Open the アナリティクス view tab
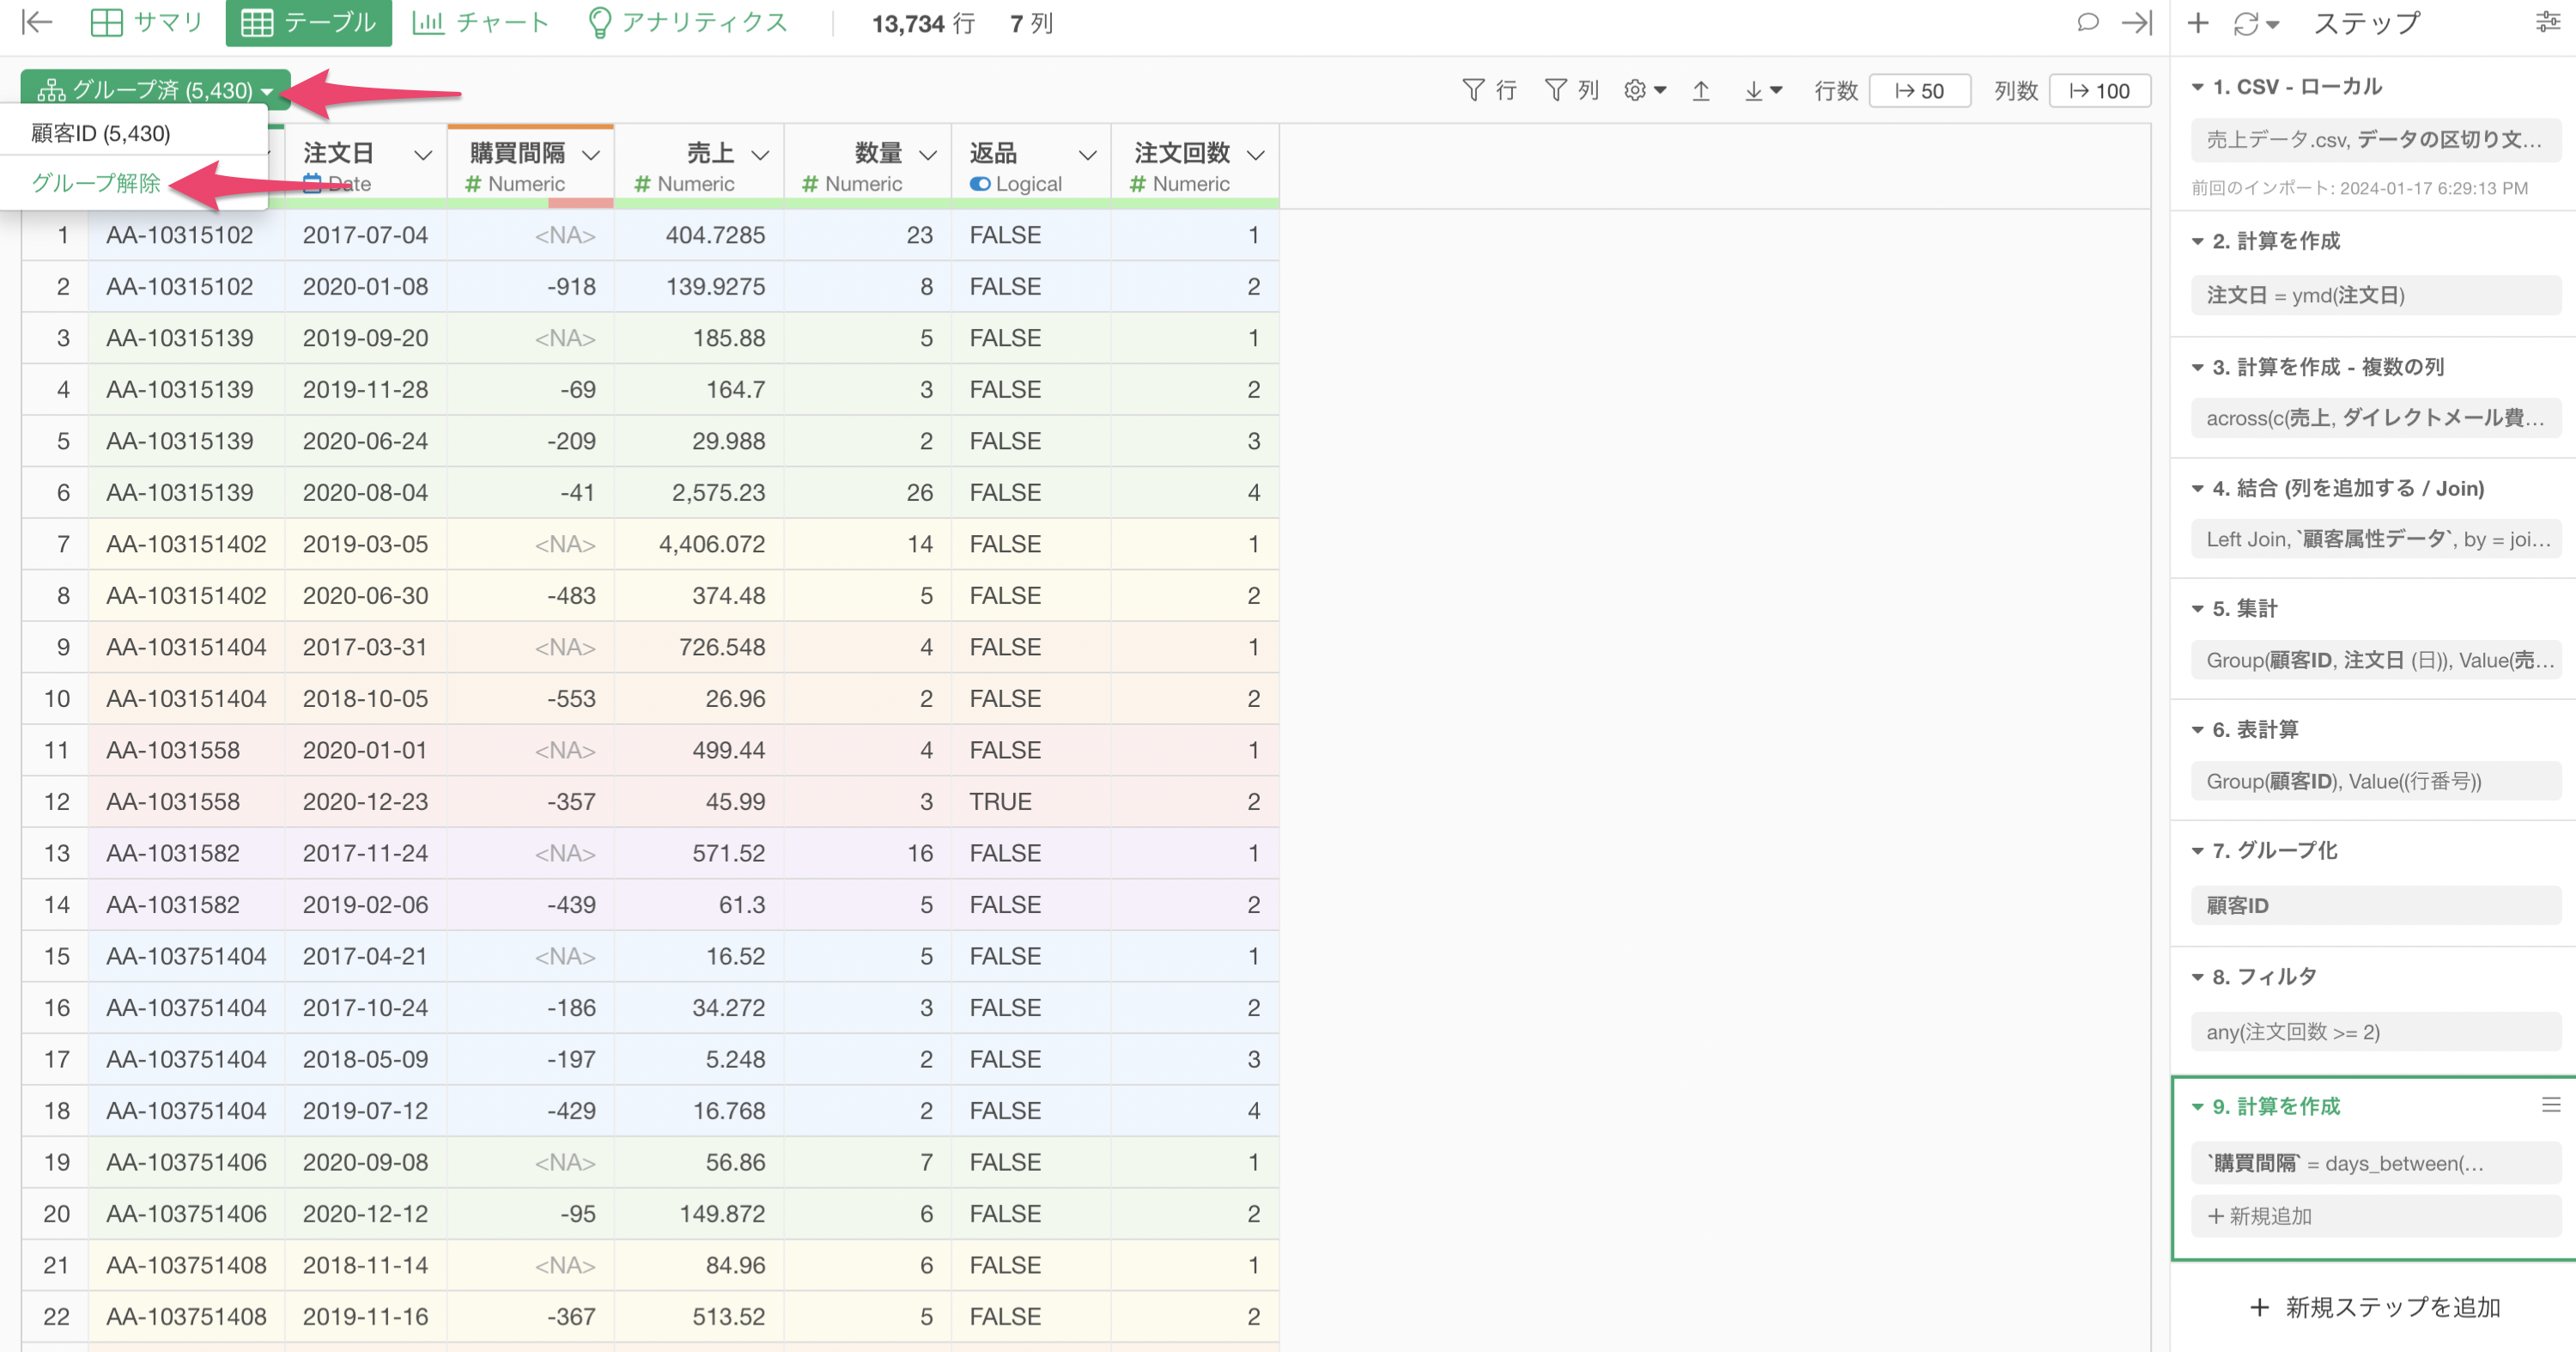2576x1352 pixels. click(x=688, y=22)
